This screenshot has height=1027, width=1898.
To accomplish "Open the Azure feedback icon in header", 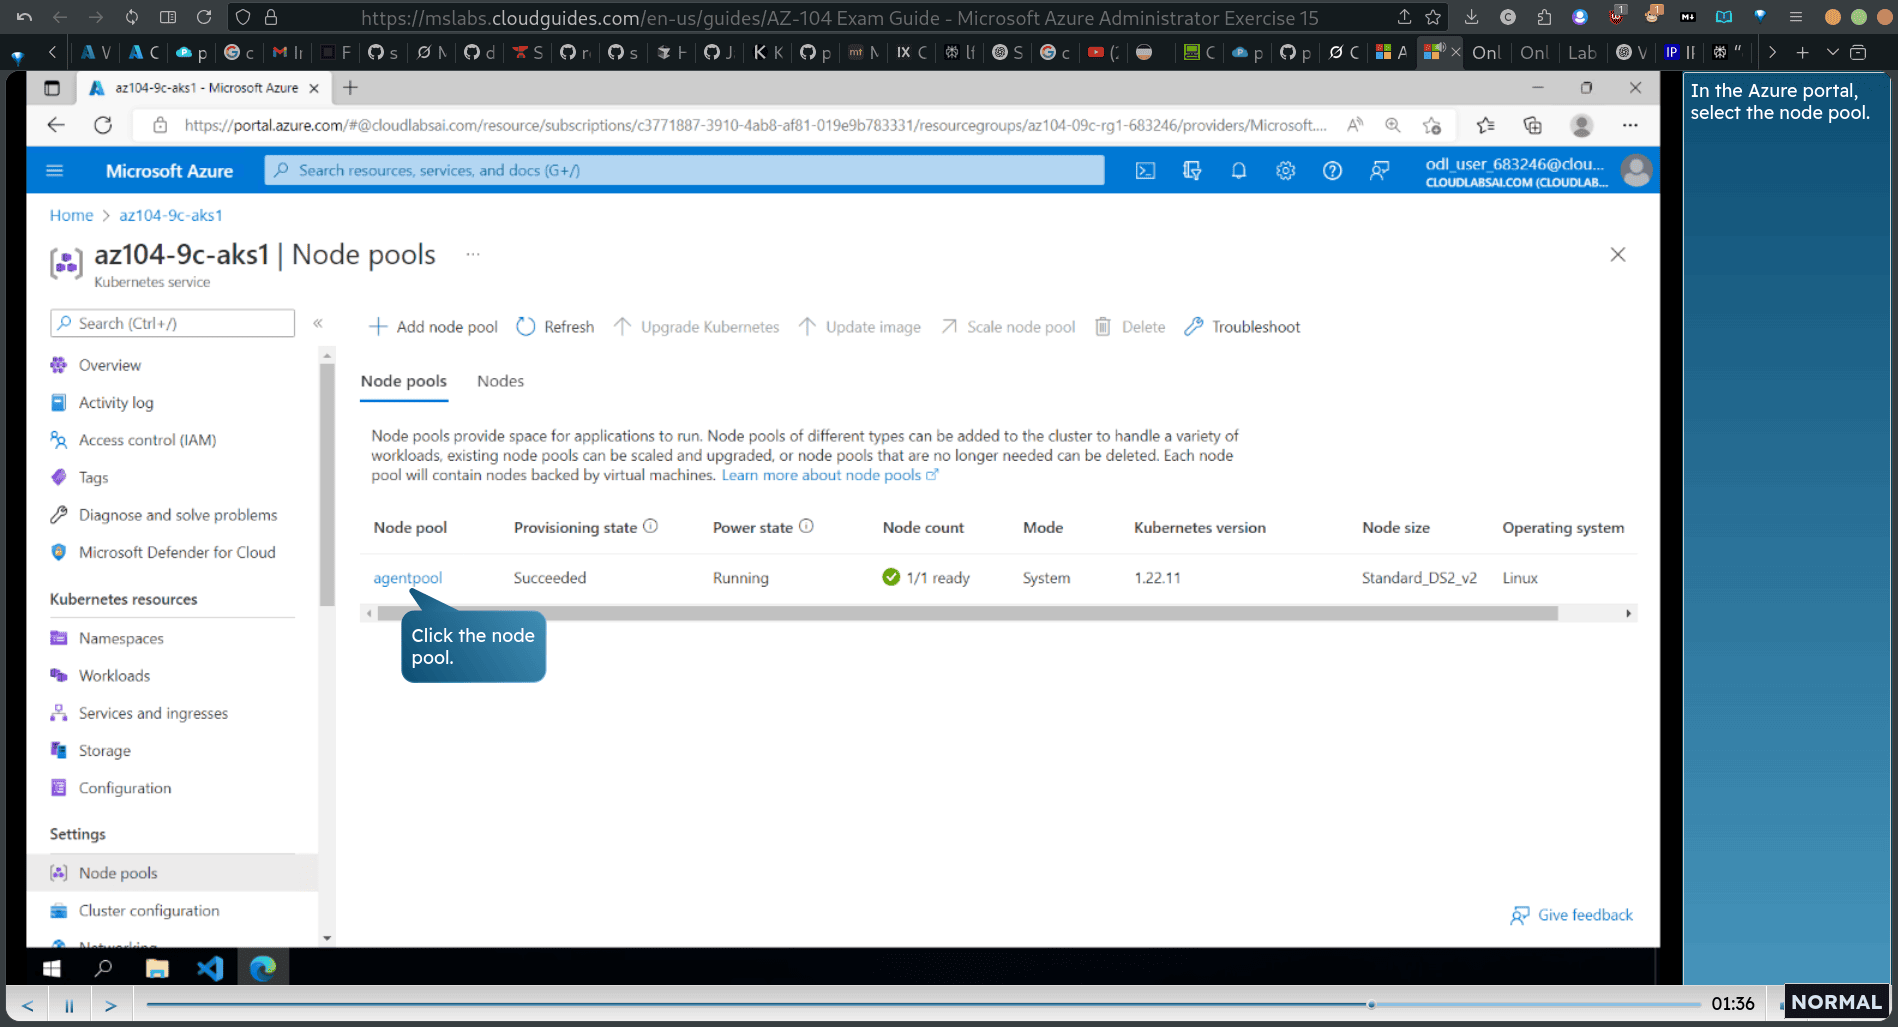I will coord(1379,171).
